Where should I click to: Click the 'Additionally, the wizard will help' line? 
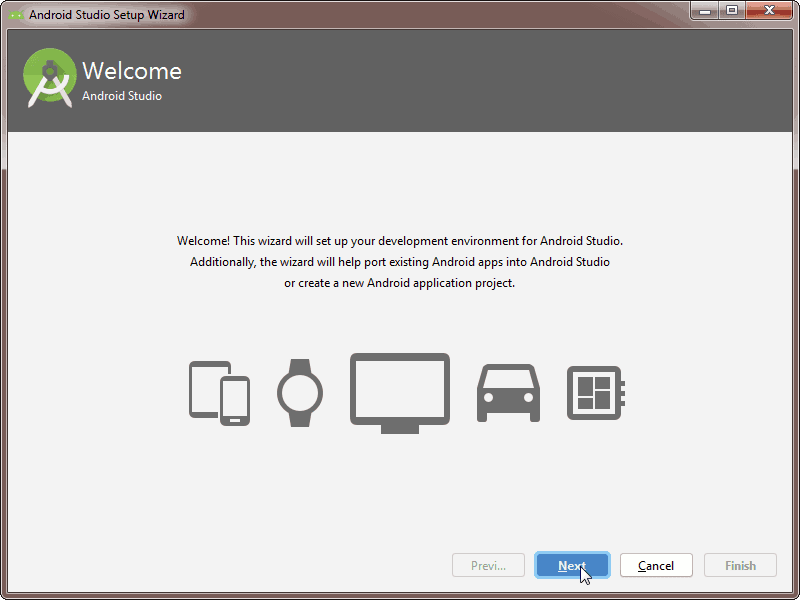400,262
